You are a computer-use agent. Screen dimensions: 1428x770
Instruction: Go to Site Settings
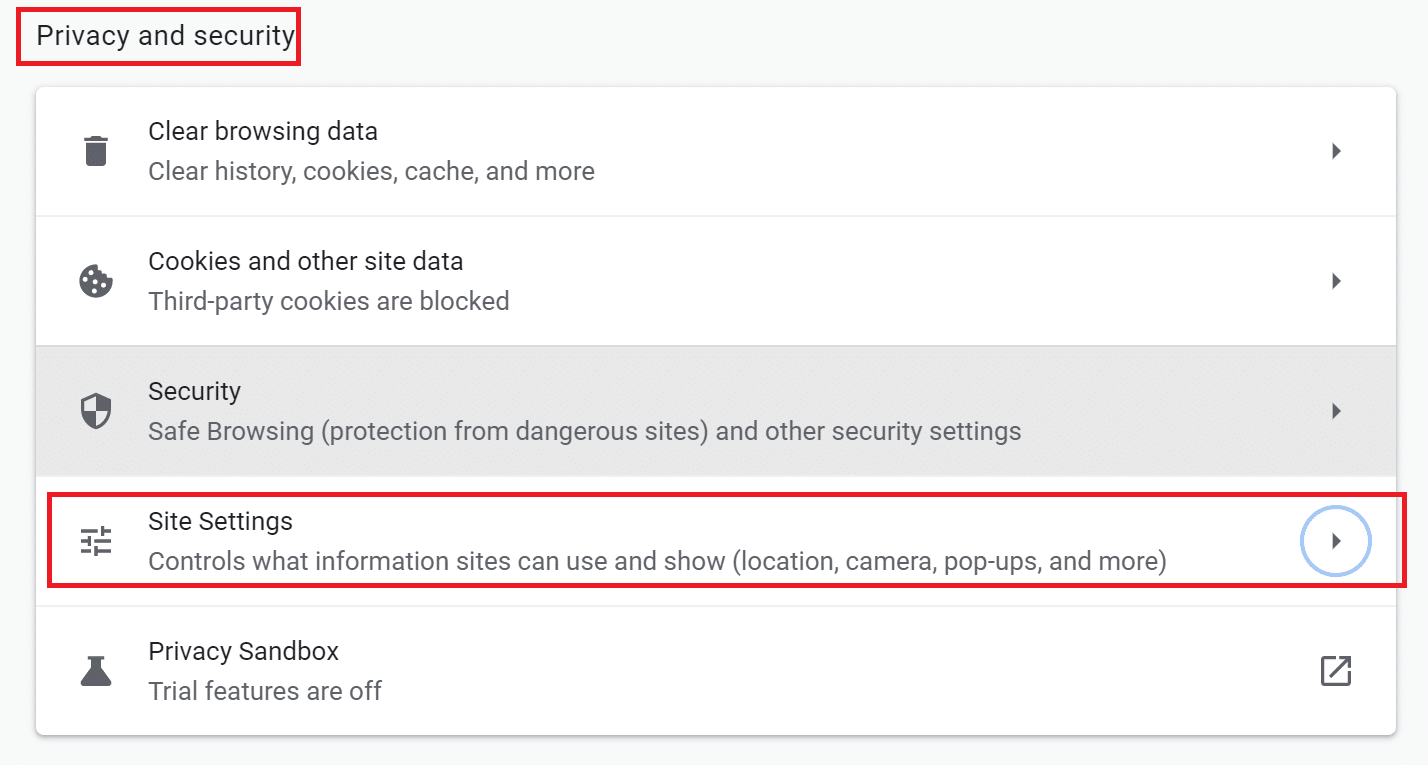220,521
